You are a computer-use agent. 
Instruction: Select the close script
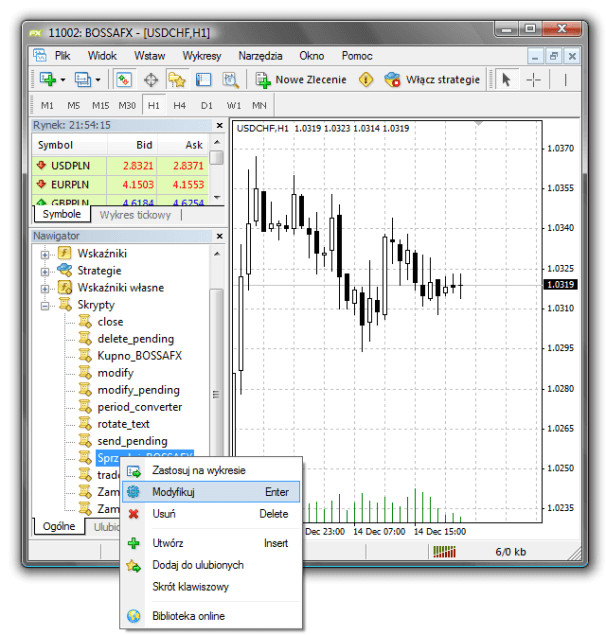coord(110,322)
